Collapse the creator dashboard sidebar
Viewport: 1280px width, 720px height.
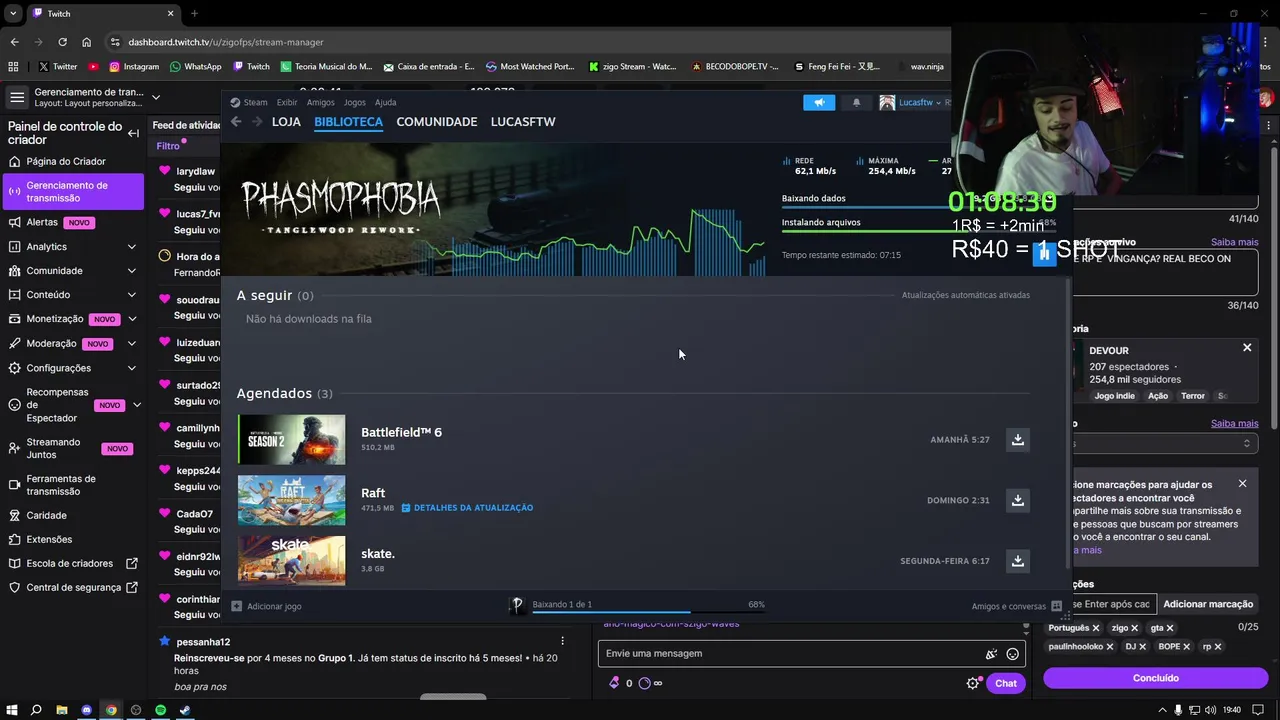pos(133,133)
